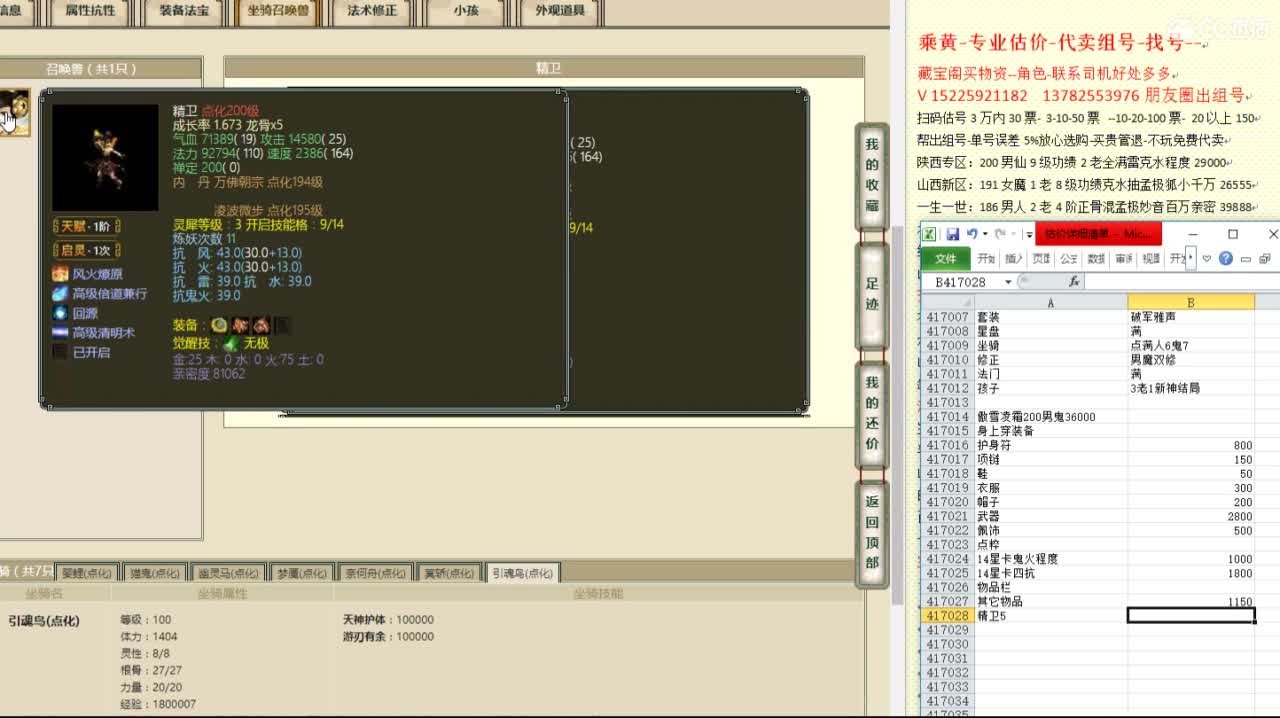Click the first equipment icon after 装备
Screen dimensions: 1280x718
point(220,325)
